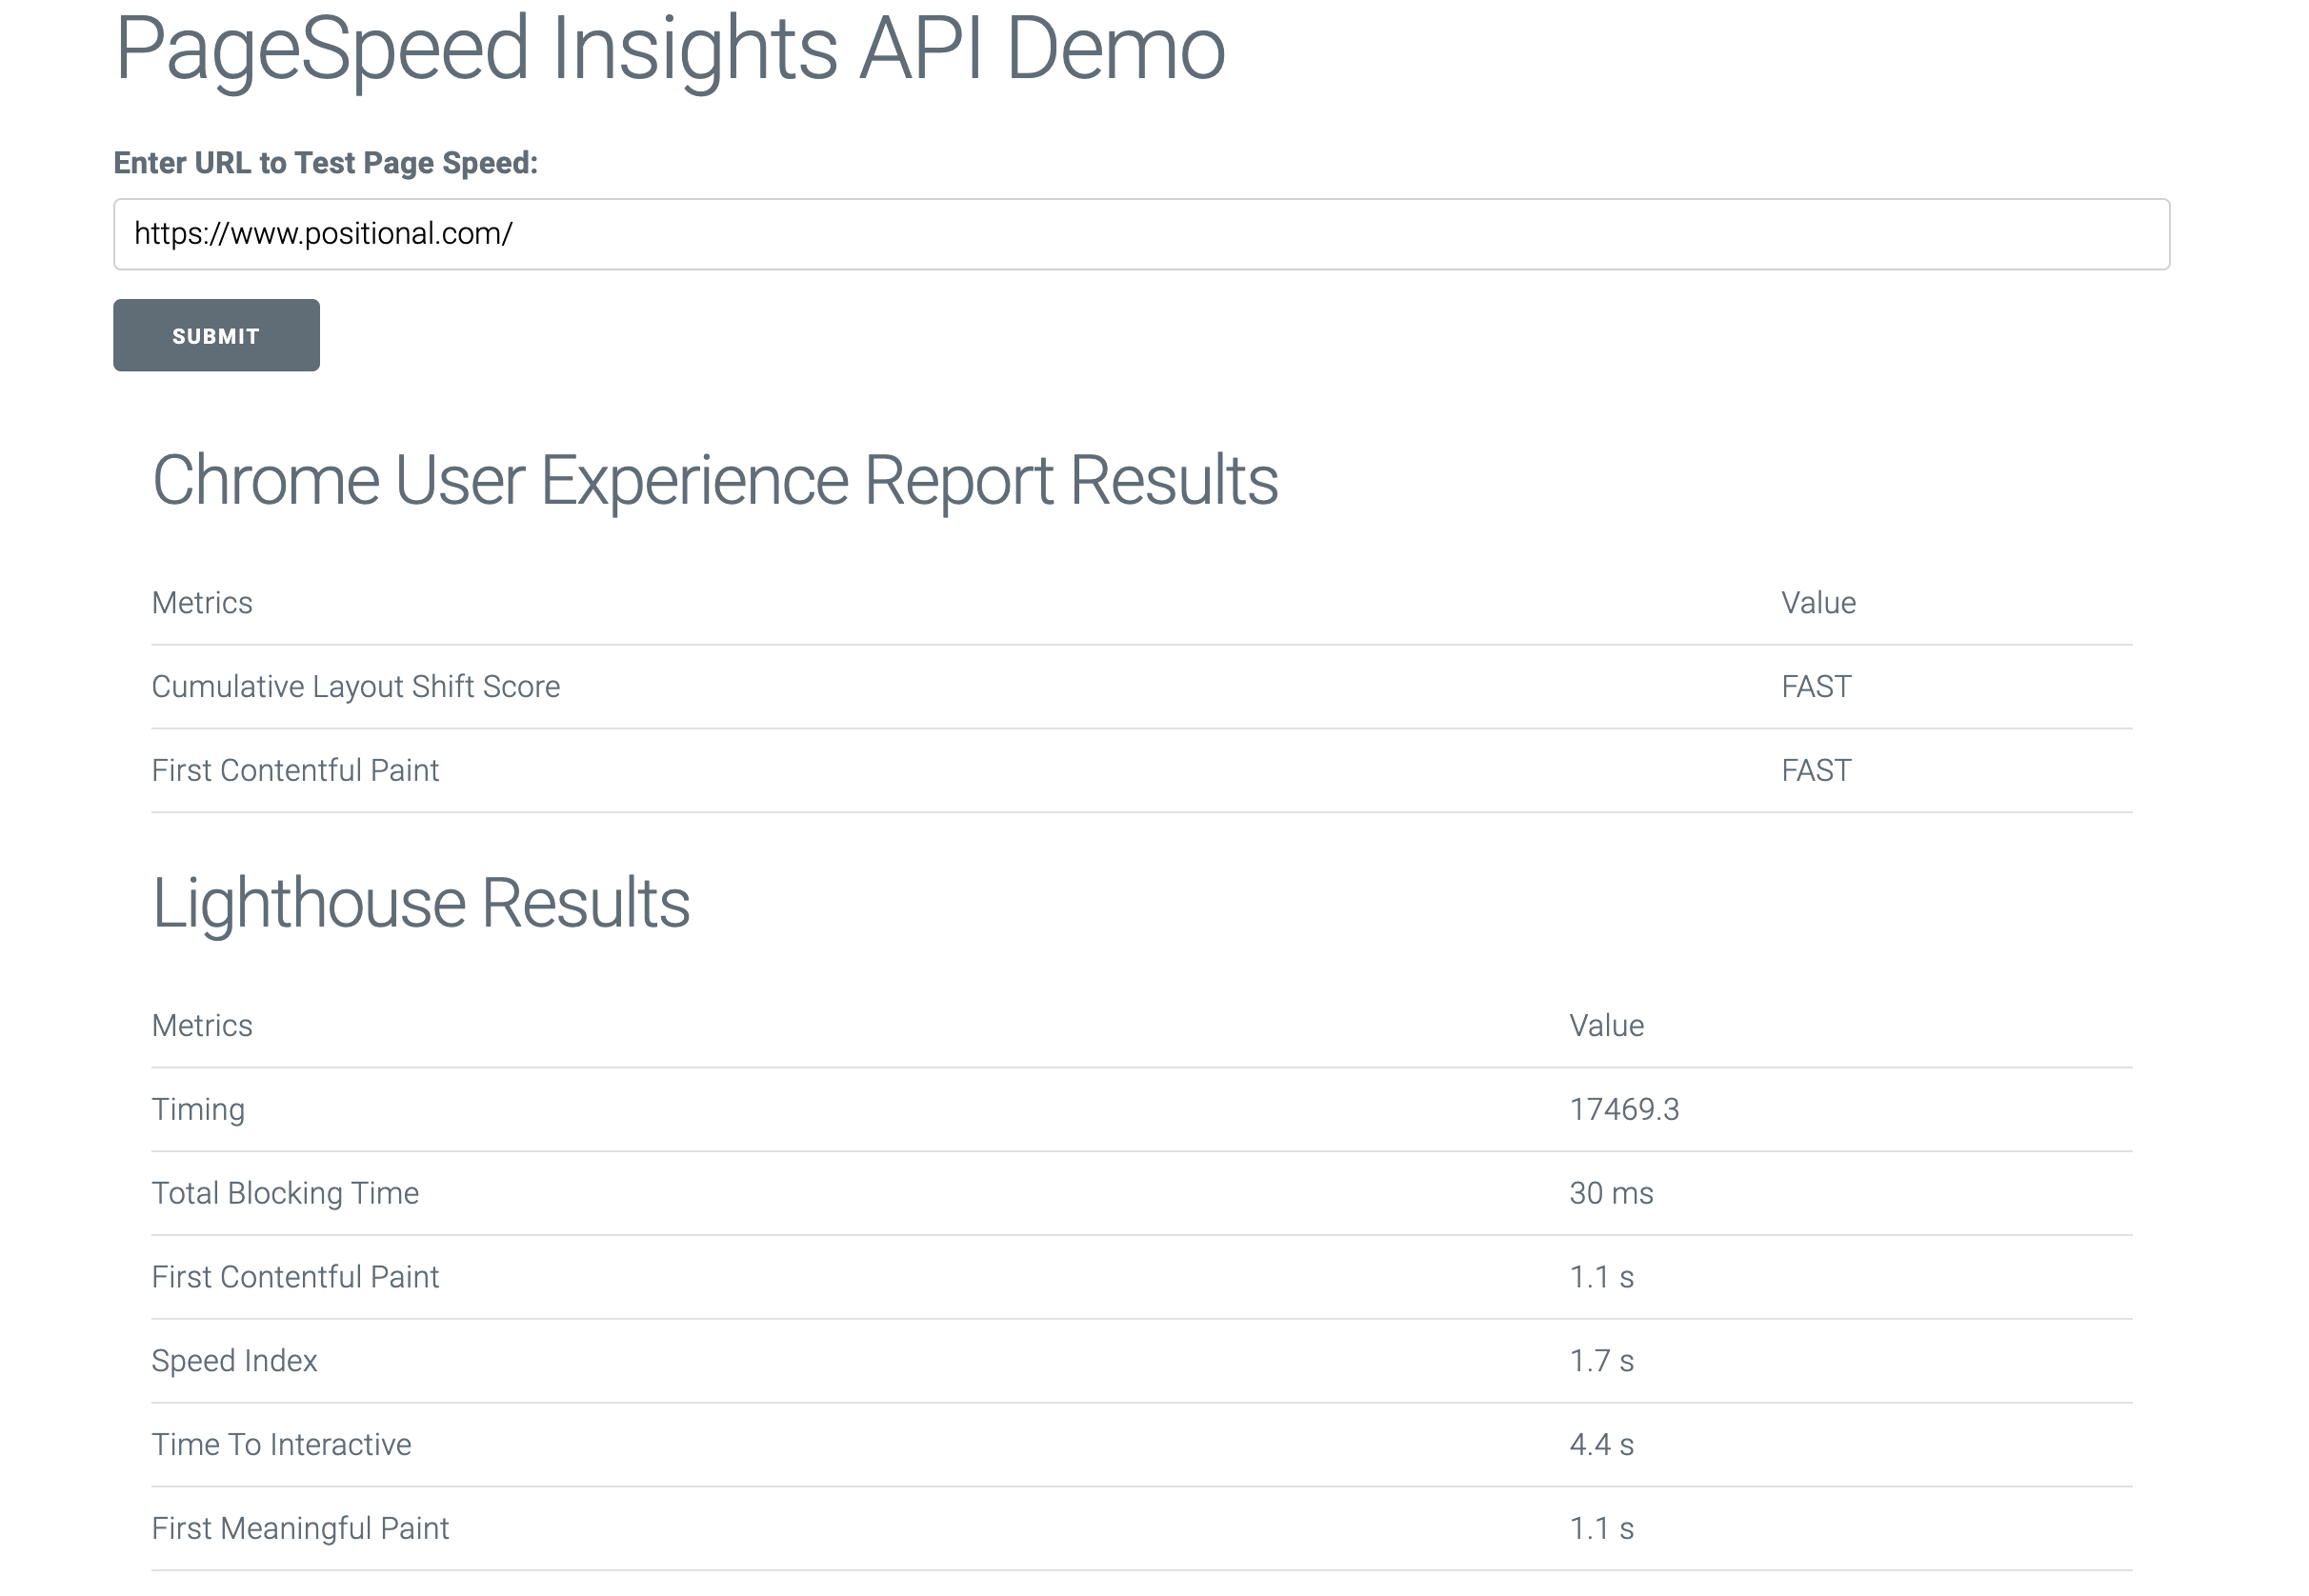This screenshot has height=1596, width=2309.
Task: Click the 17469.3 timing value
Action: click(1624, 1110)
